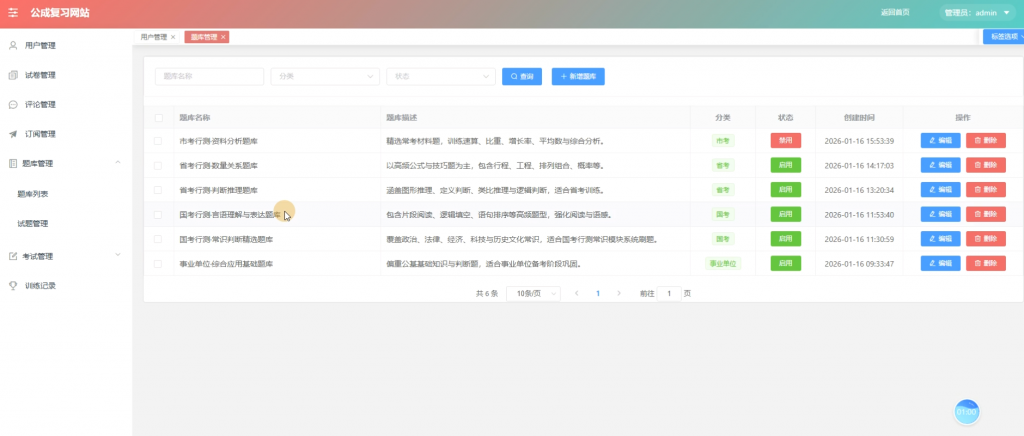Click the 新增题库 add button
Image resolution: width=1024 pixels, height=436 pixels.
(x=578, y=76)
